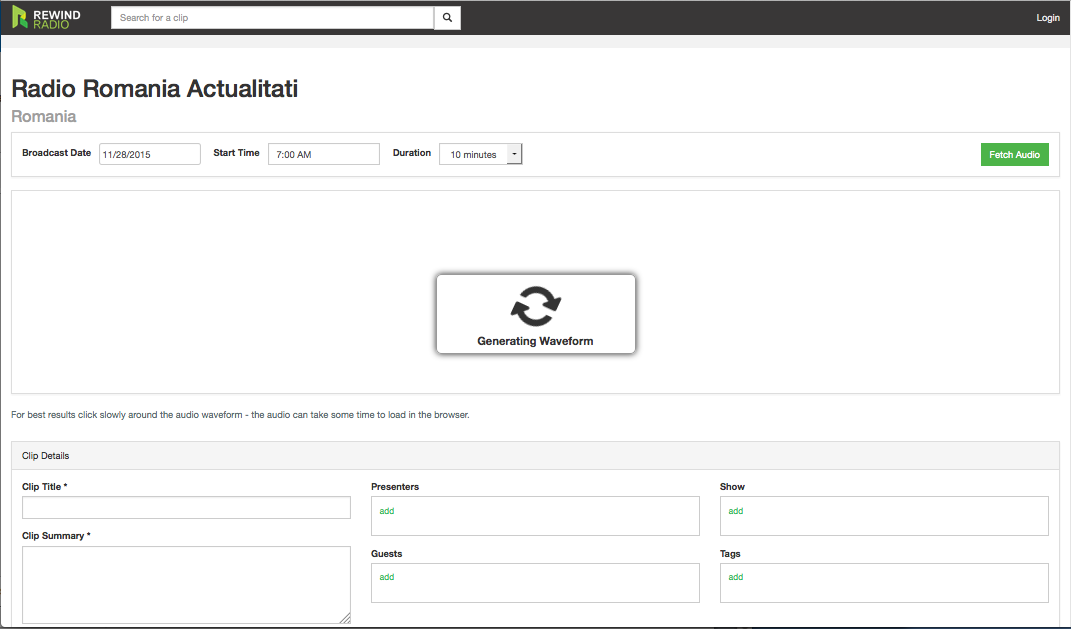This screenshot has height=629, width=1071.
Task: Add a guest via add link
Action: pos(387,577)
